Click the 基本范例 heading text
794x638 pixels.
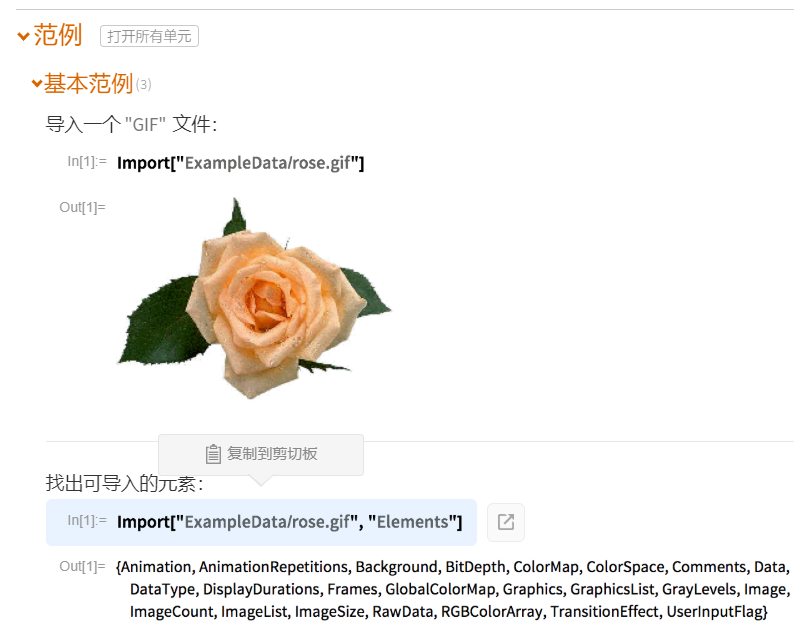pos(88,84)
